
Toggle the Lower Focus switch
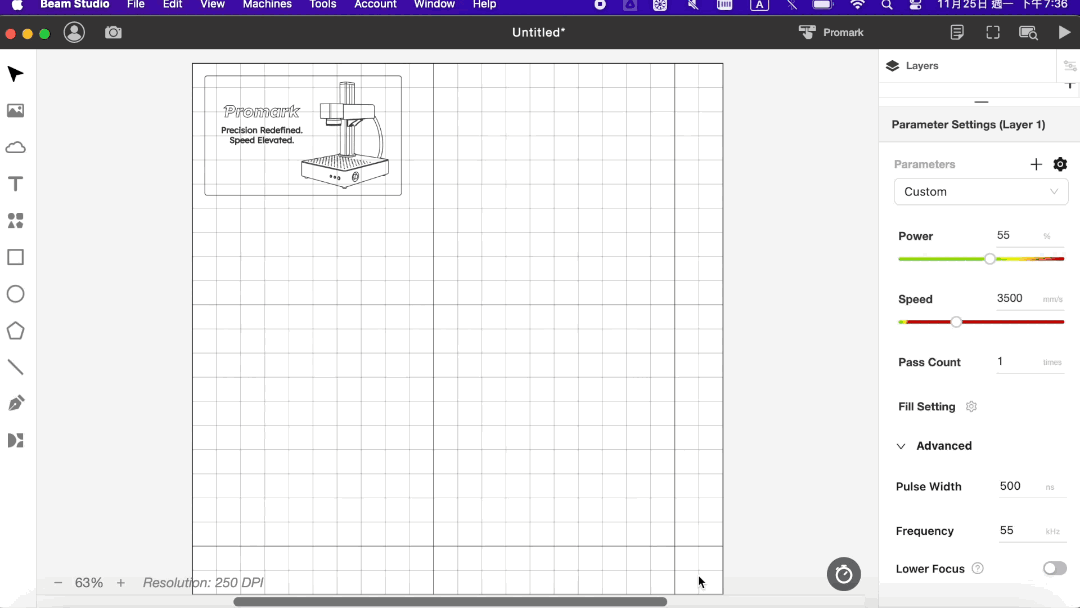[1055, 568]
